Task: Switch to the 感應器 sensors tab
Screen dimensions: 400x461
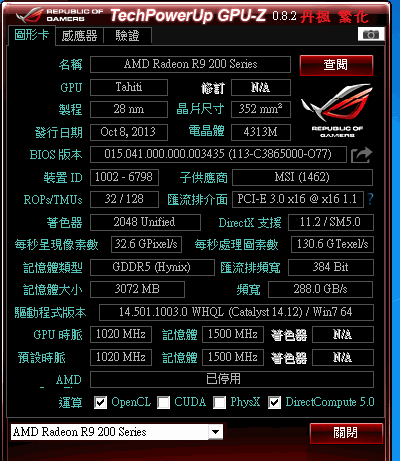Action: click(79, 36)
